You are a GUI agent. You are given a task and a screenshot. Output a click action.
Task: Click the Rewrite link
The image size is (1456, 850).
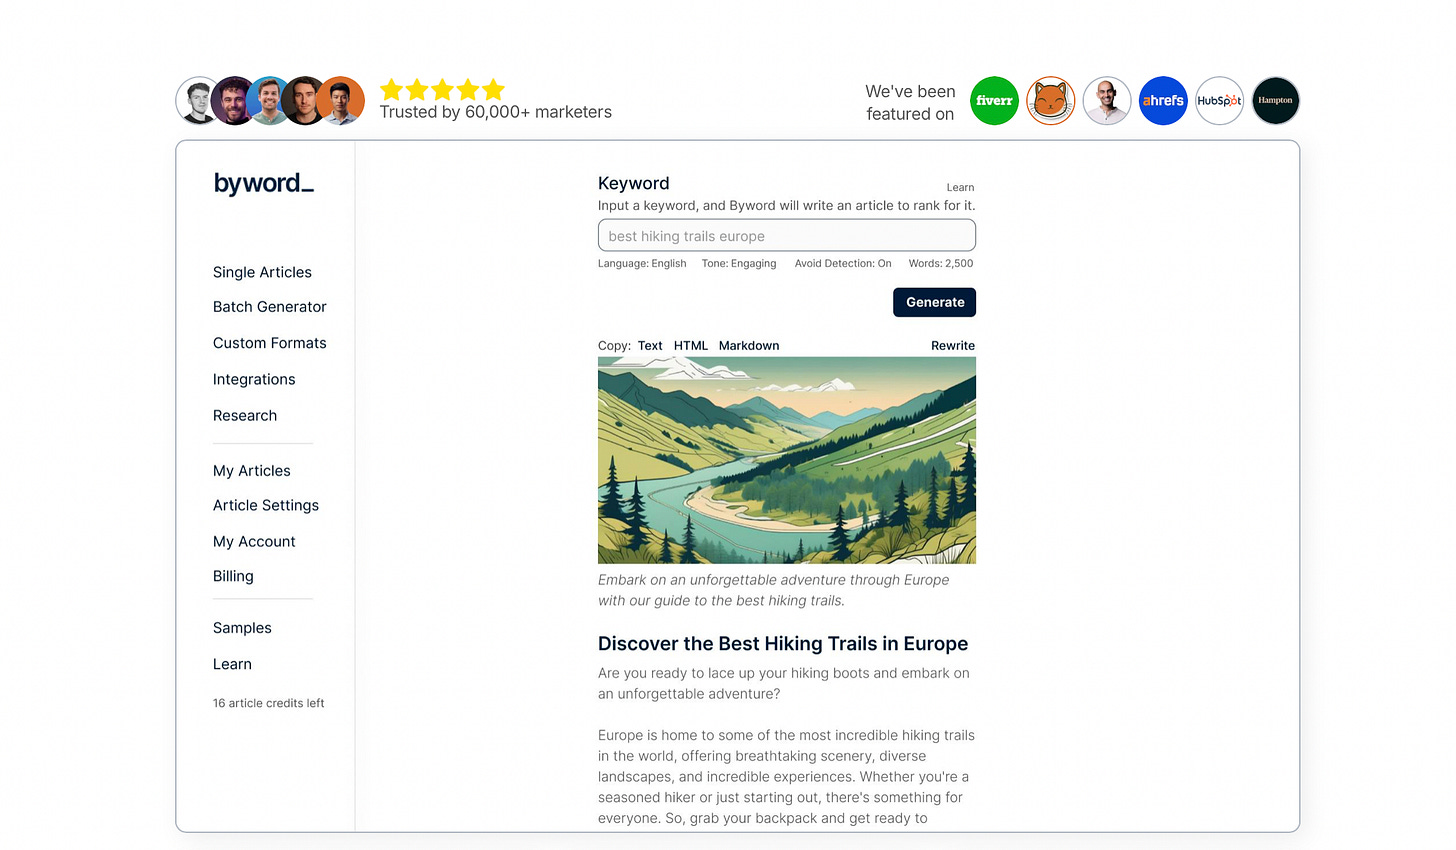pos(953,346)
